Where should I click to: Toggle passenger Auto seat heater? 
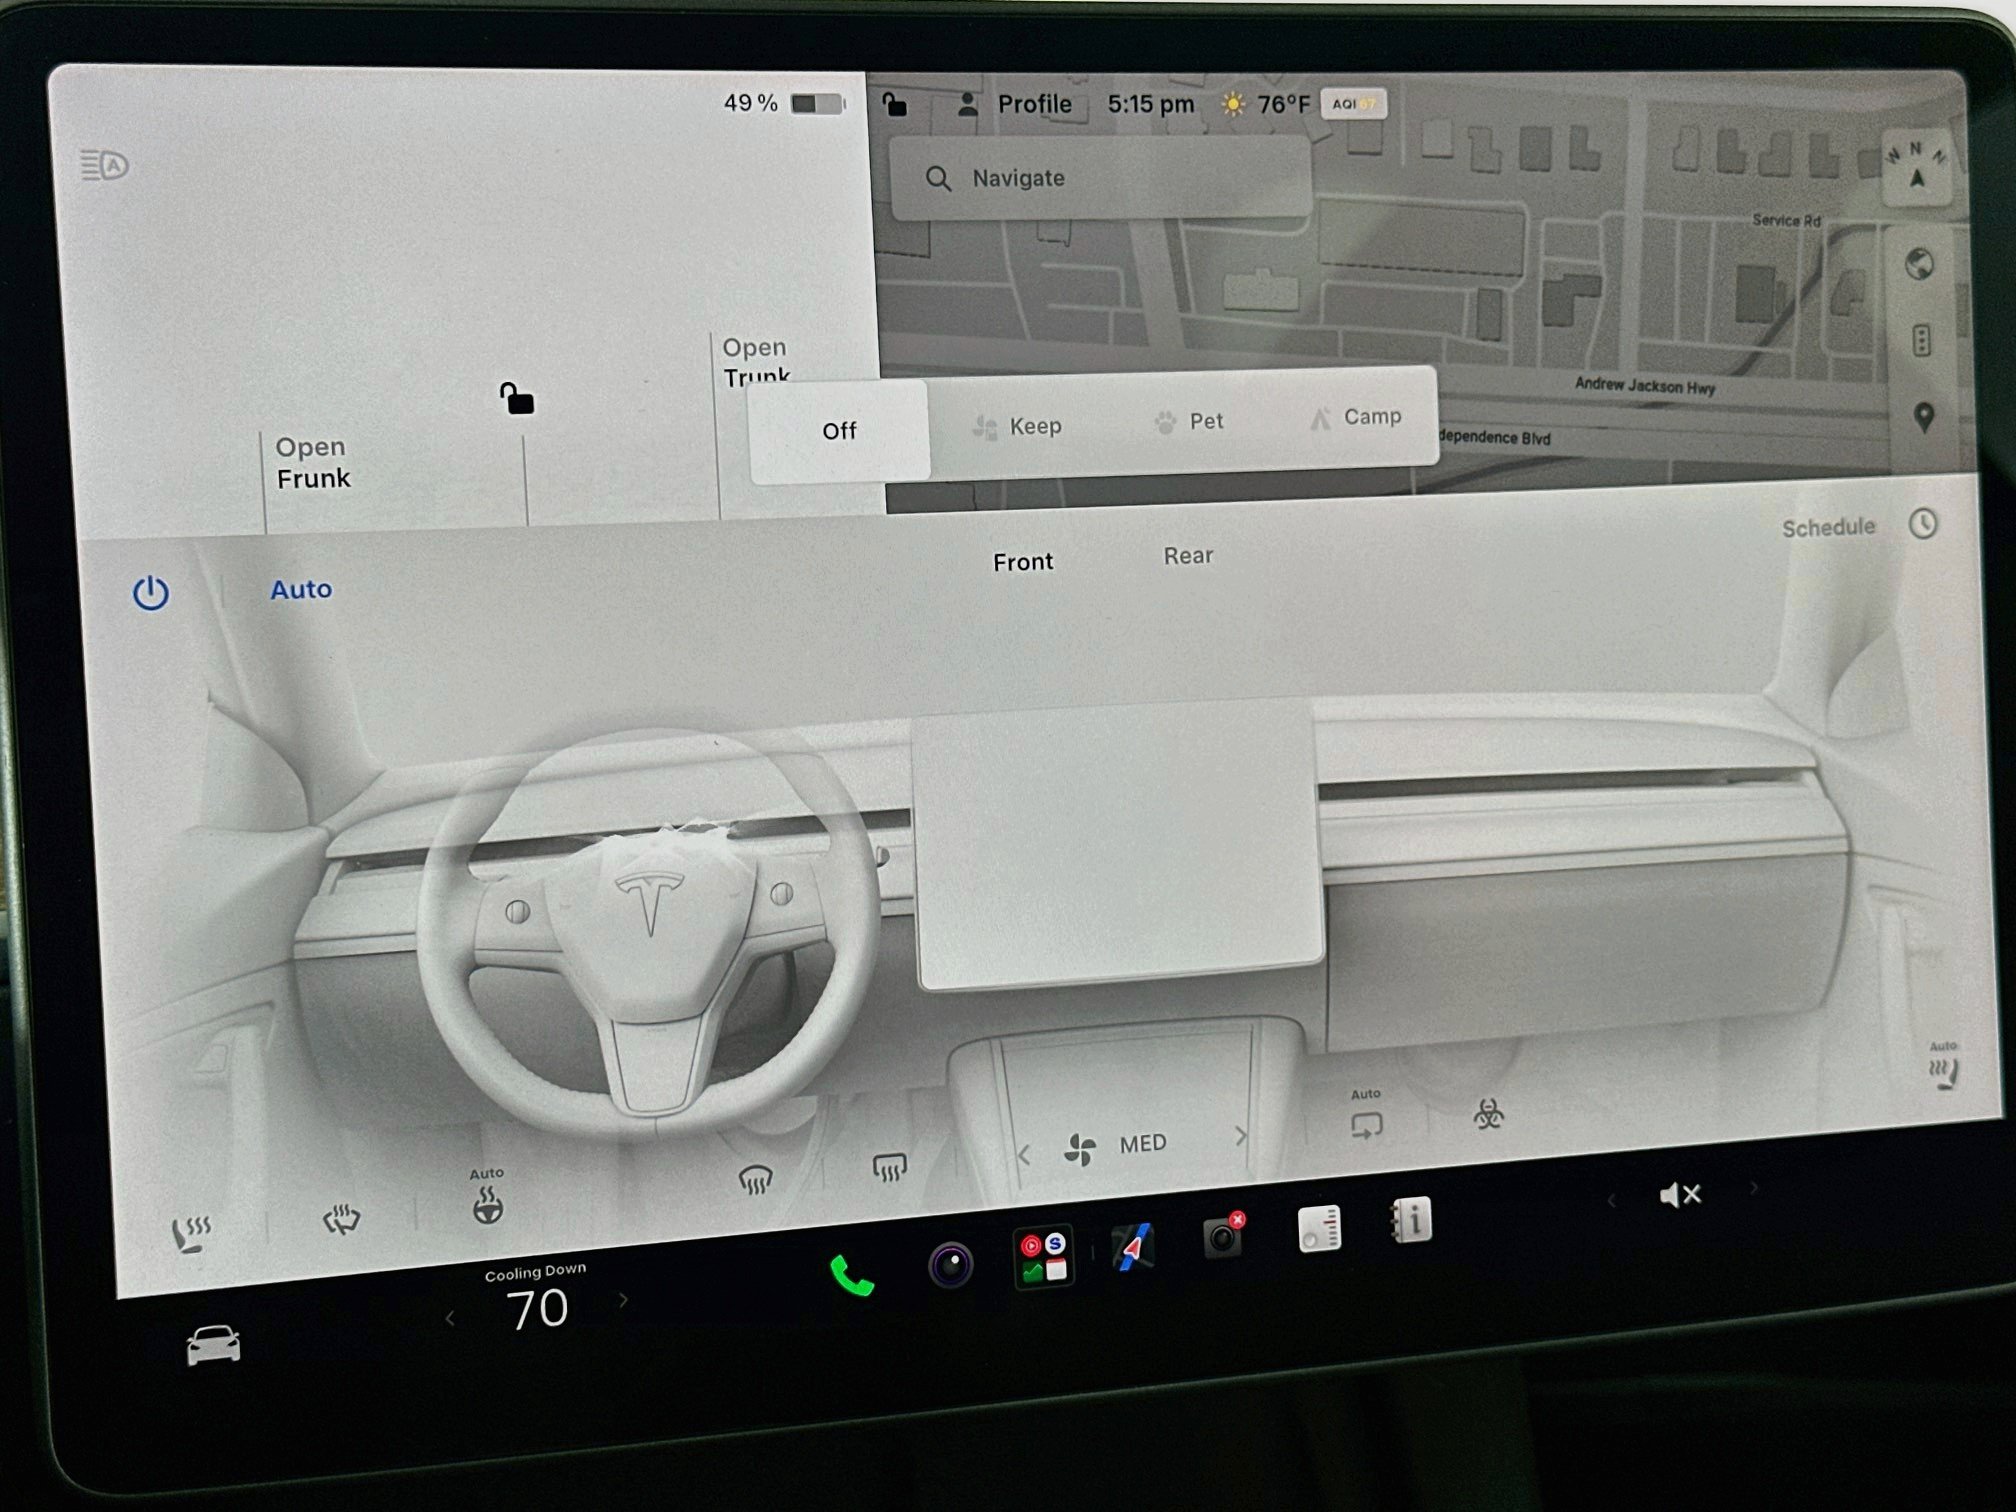coord(1945,1066)
